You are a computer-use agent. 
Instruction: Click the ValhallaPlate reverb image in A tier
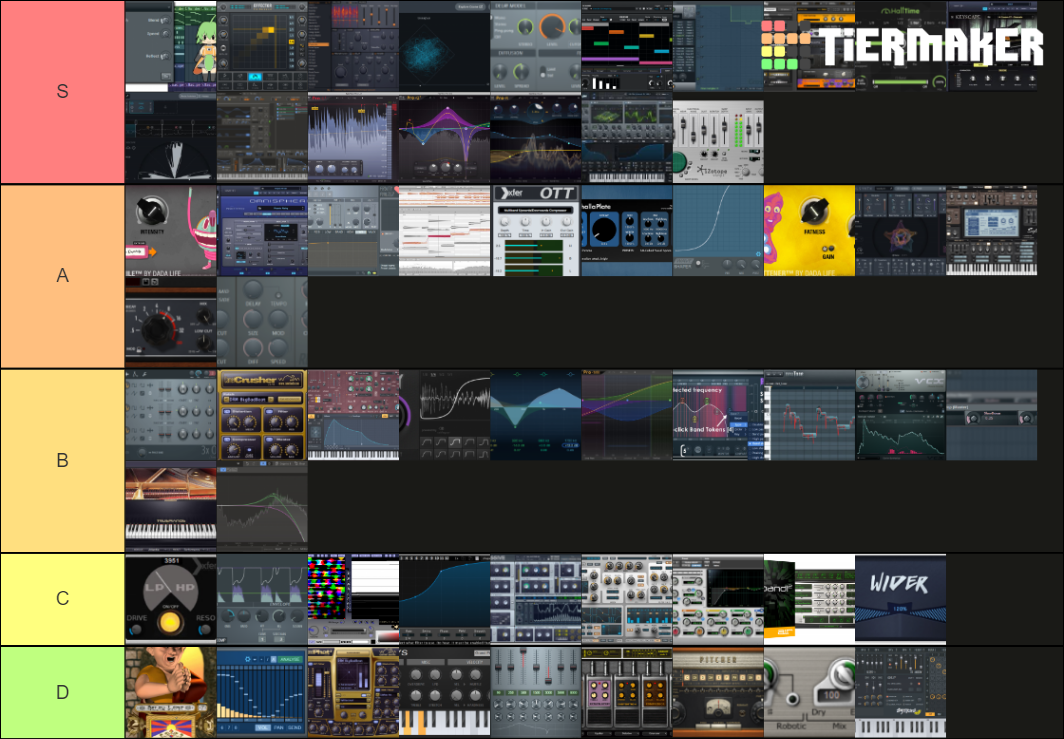(626, 230)
